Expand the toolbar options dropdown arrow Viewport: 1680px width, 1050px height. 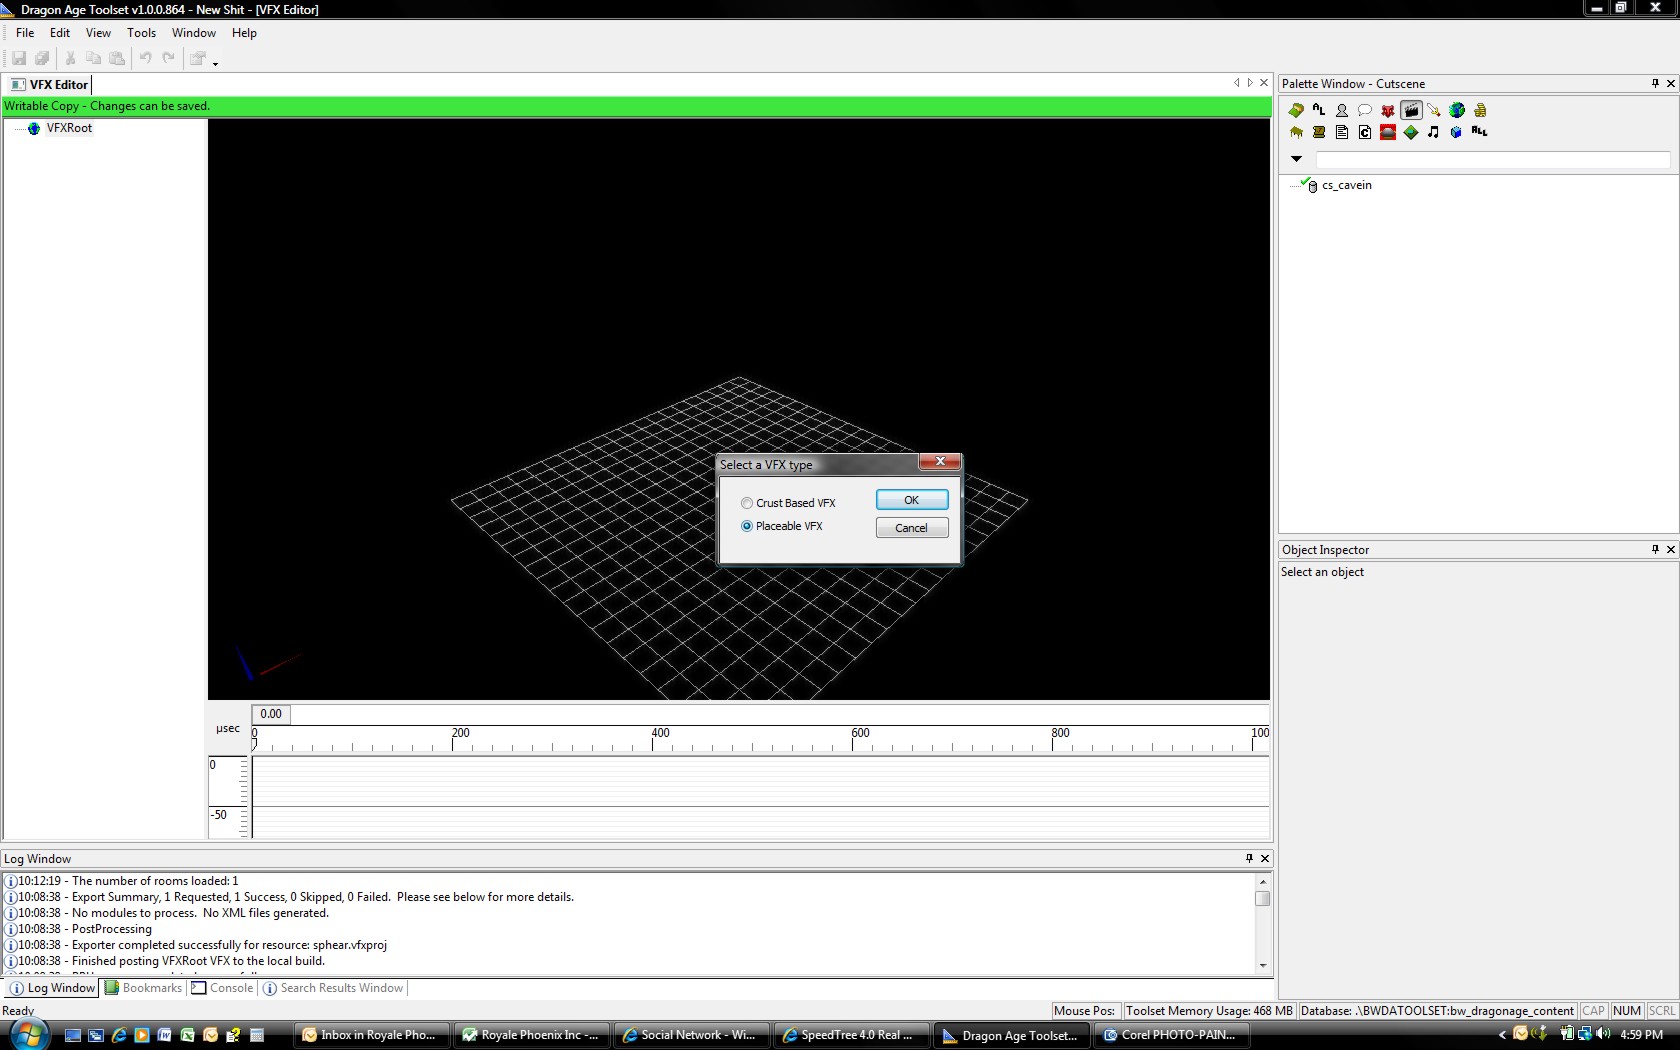pyautogui.click(x=216, y=62)
